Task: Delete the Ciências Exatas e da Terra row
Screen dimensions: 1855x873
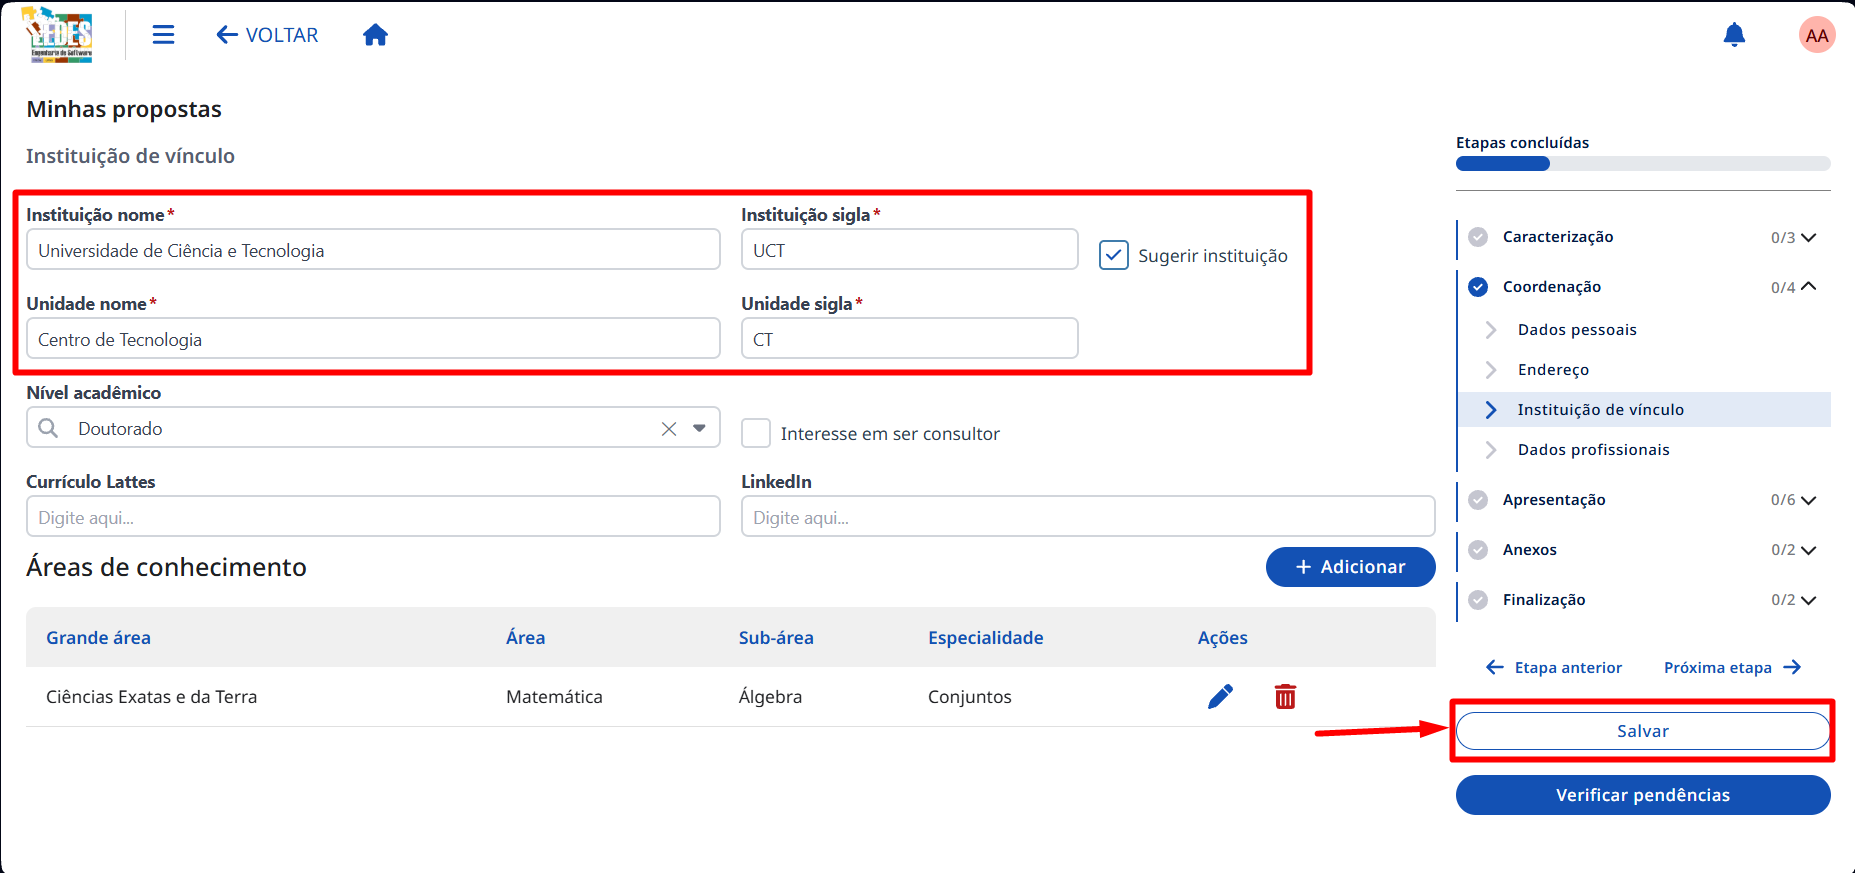Action: click(x=1285, y=697)
